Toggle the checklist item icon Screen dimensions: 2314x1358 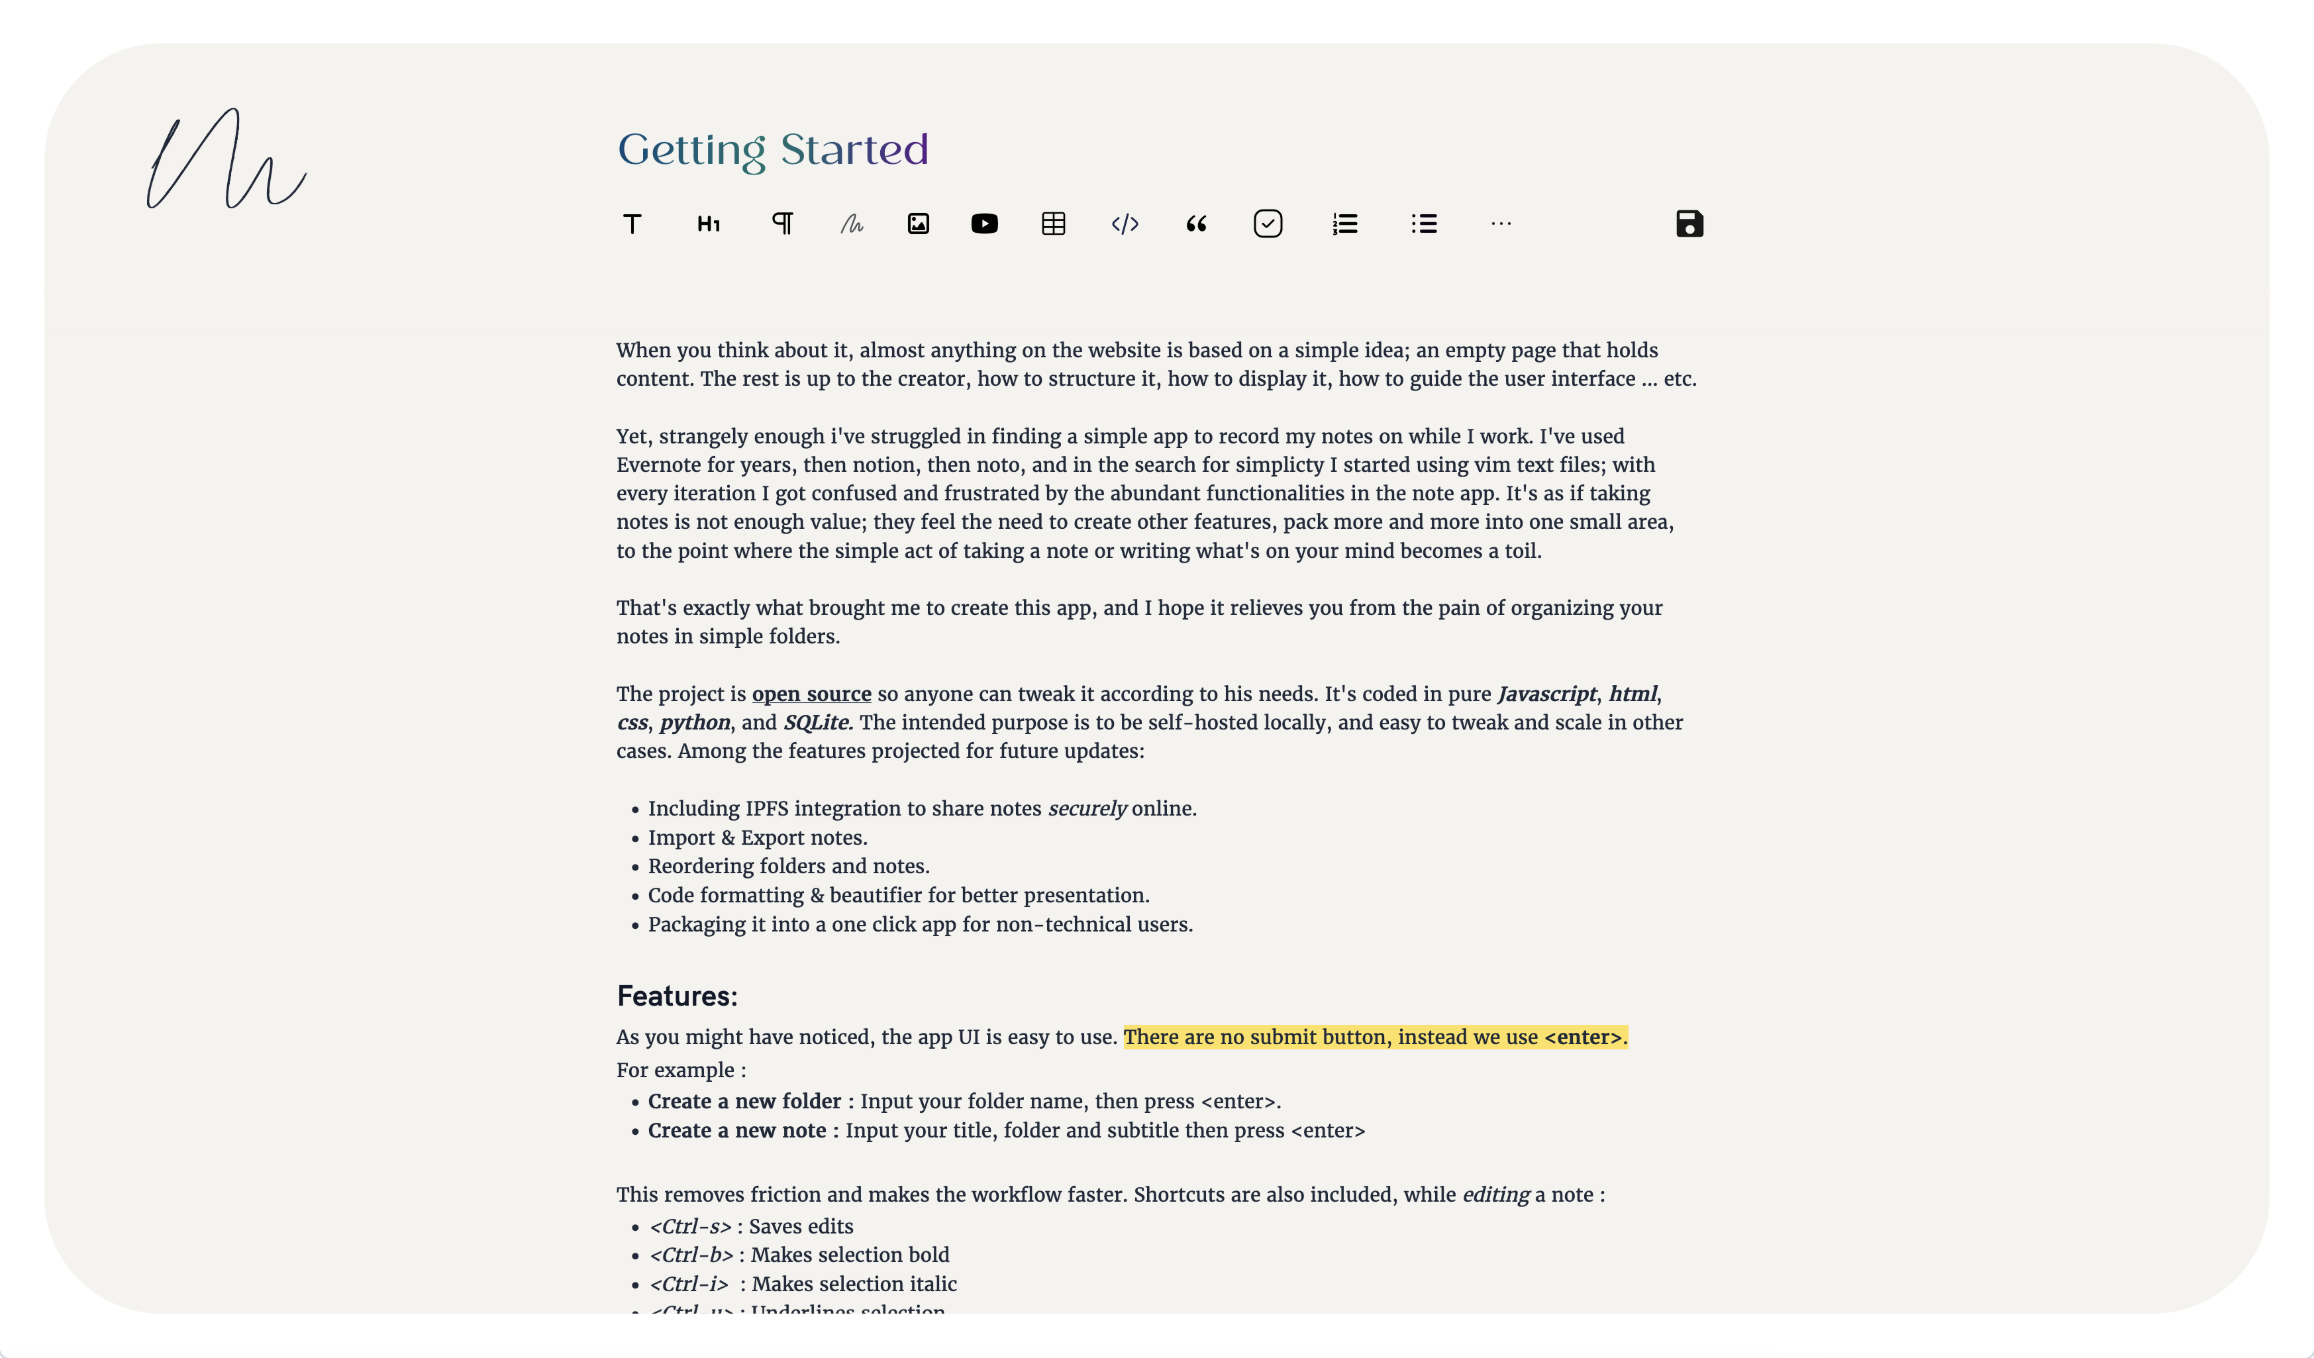coord(1268,223)
